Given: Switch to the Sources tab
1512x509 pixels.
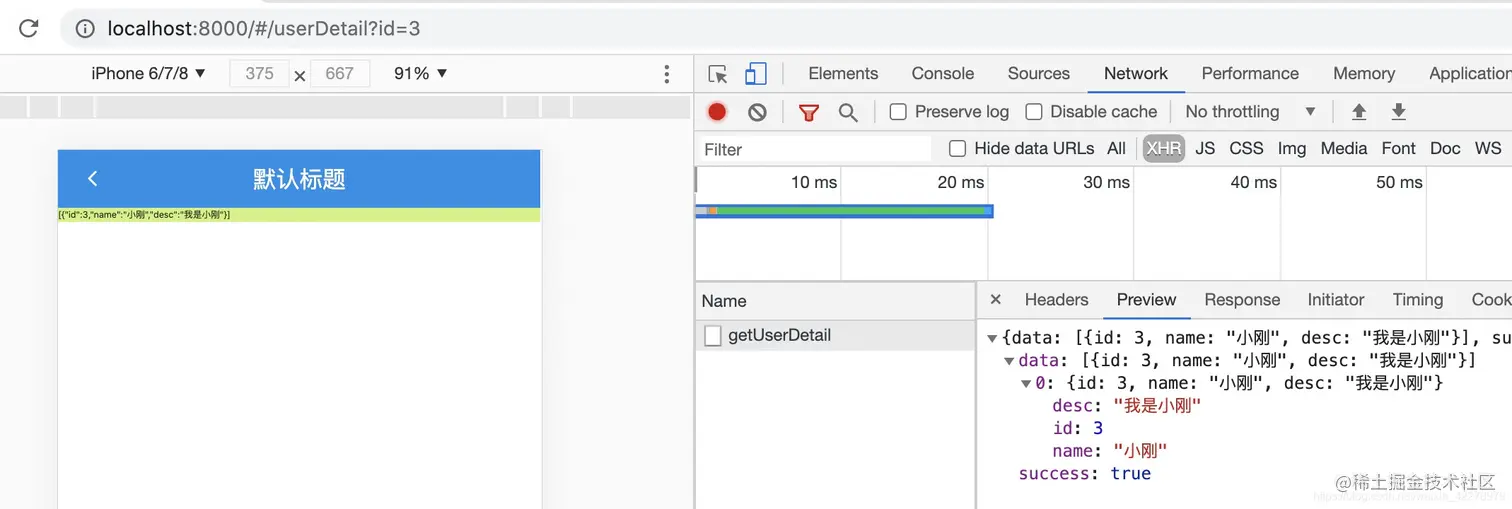Looking at the screenshot, I should (1038, 73).
